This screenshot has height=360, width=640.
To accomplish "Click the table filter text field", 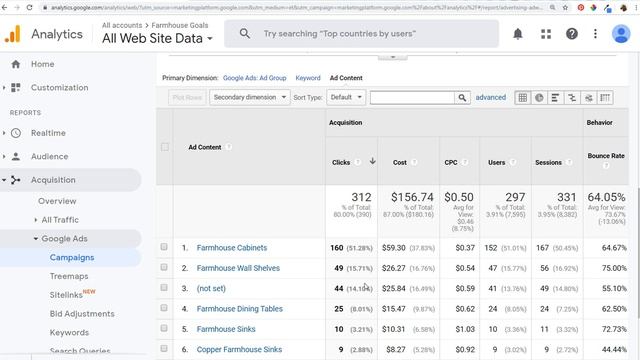I will tap(412, 98).
